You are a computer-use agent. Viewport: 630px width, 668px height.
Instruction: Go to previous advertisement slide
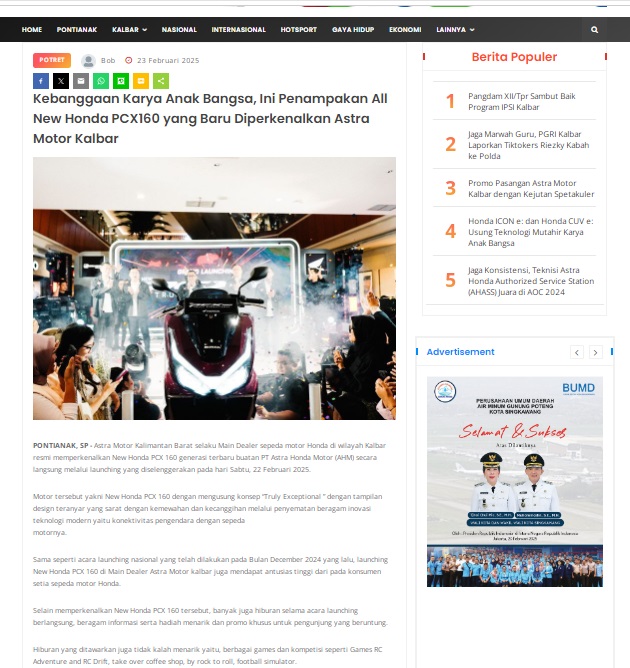pyautogui.click(x=577, y=352)
